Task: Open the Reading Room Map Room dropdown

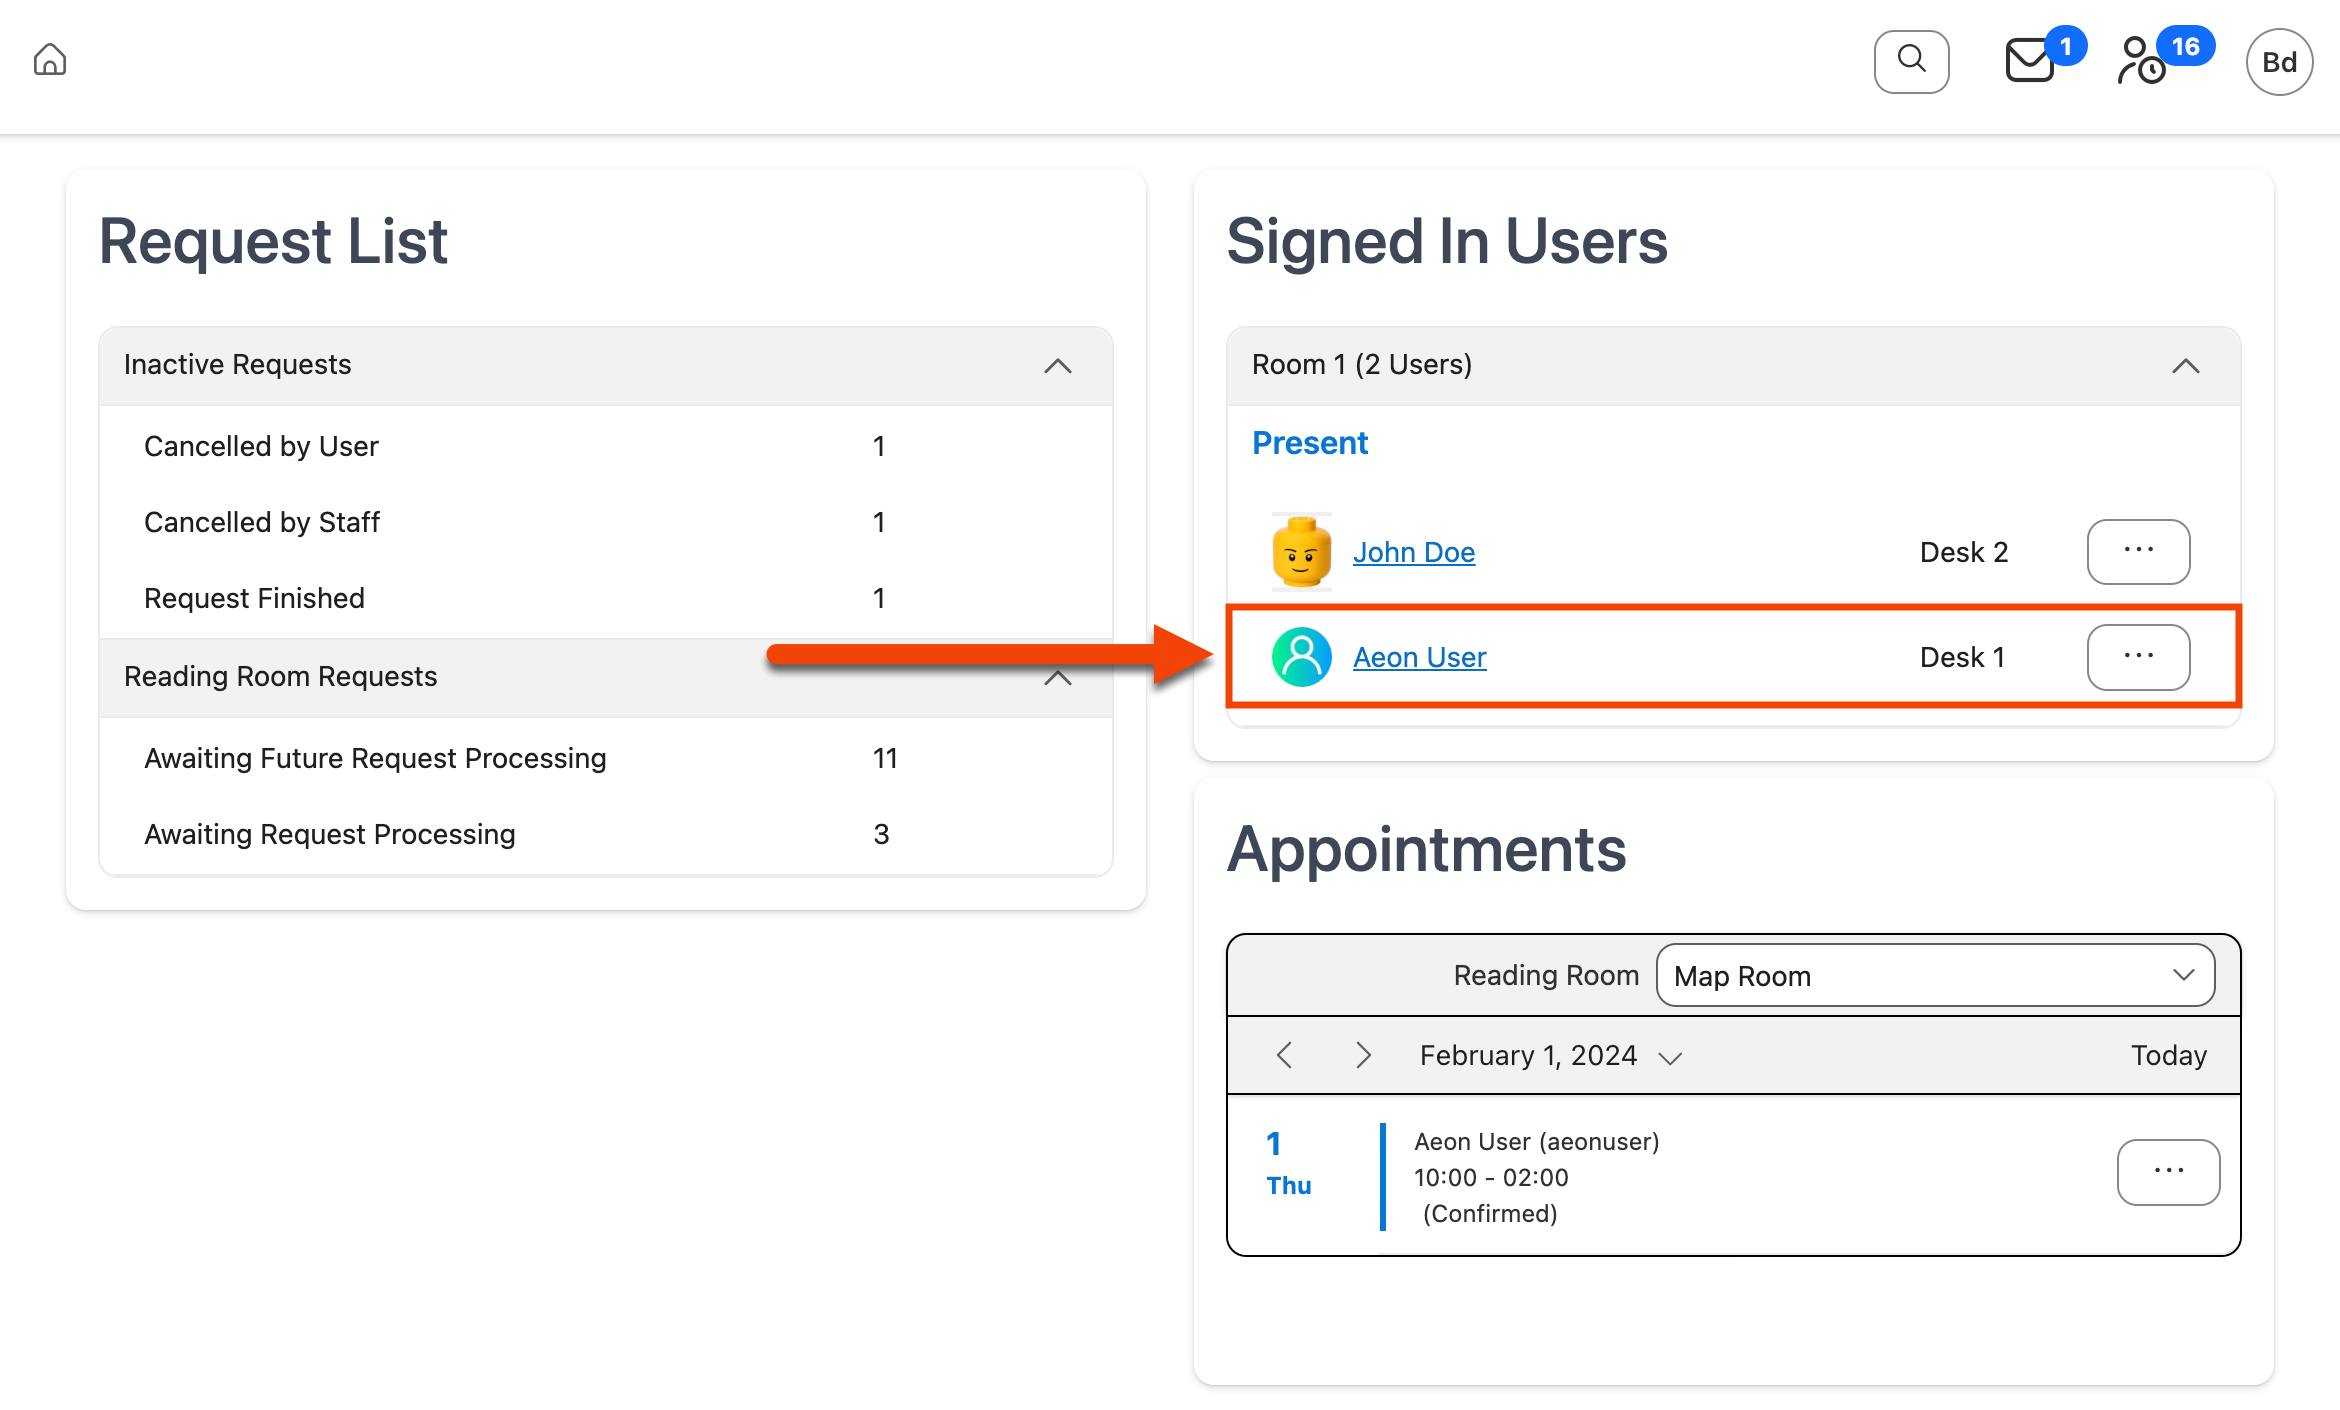Action: (x=1935, y=976)
